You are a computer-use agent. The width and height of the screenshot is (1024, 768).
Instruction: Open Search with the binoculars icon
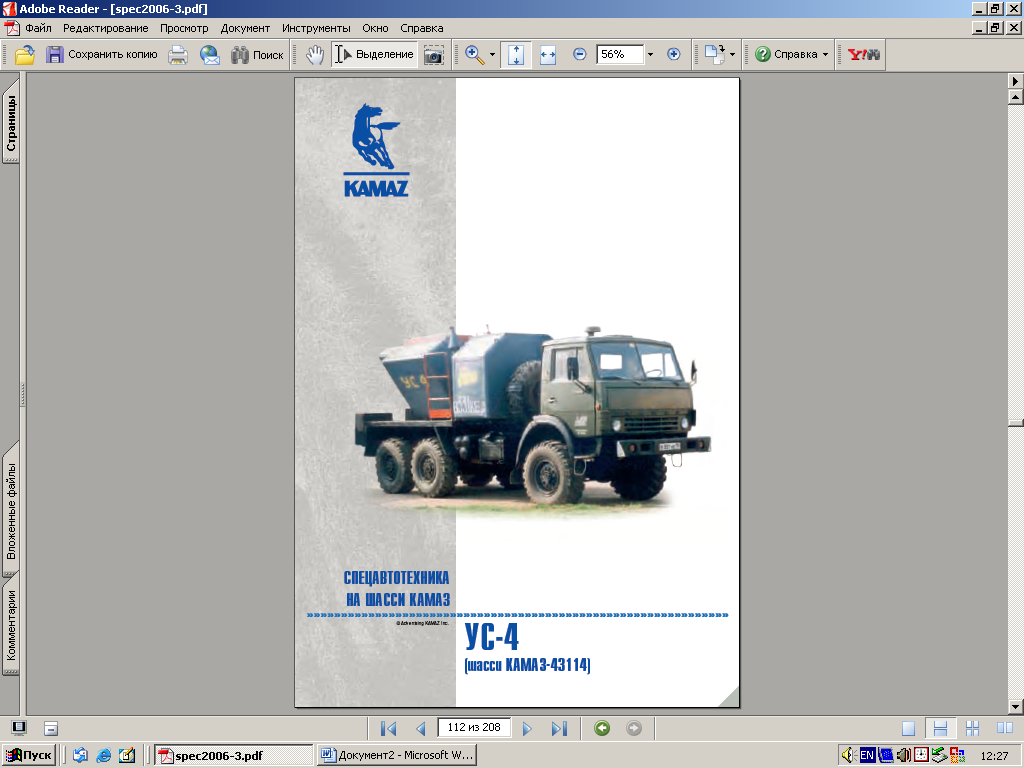(257, 55)
